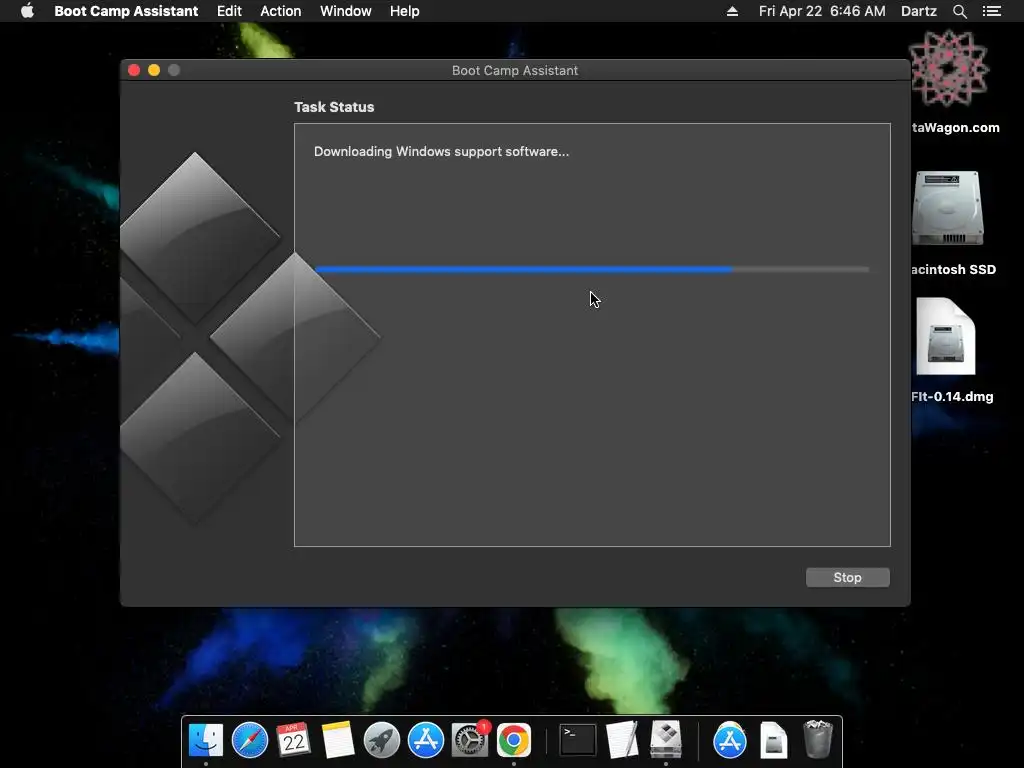
Task: Click the Boot Camp Assistant Dock icon
Action: coord(665,740)
